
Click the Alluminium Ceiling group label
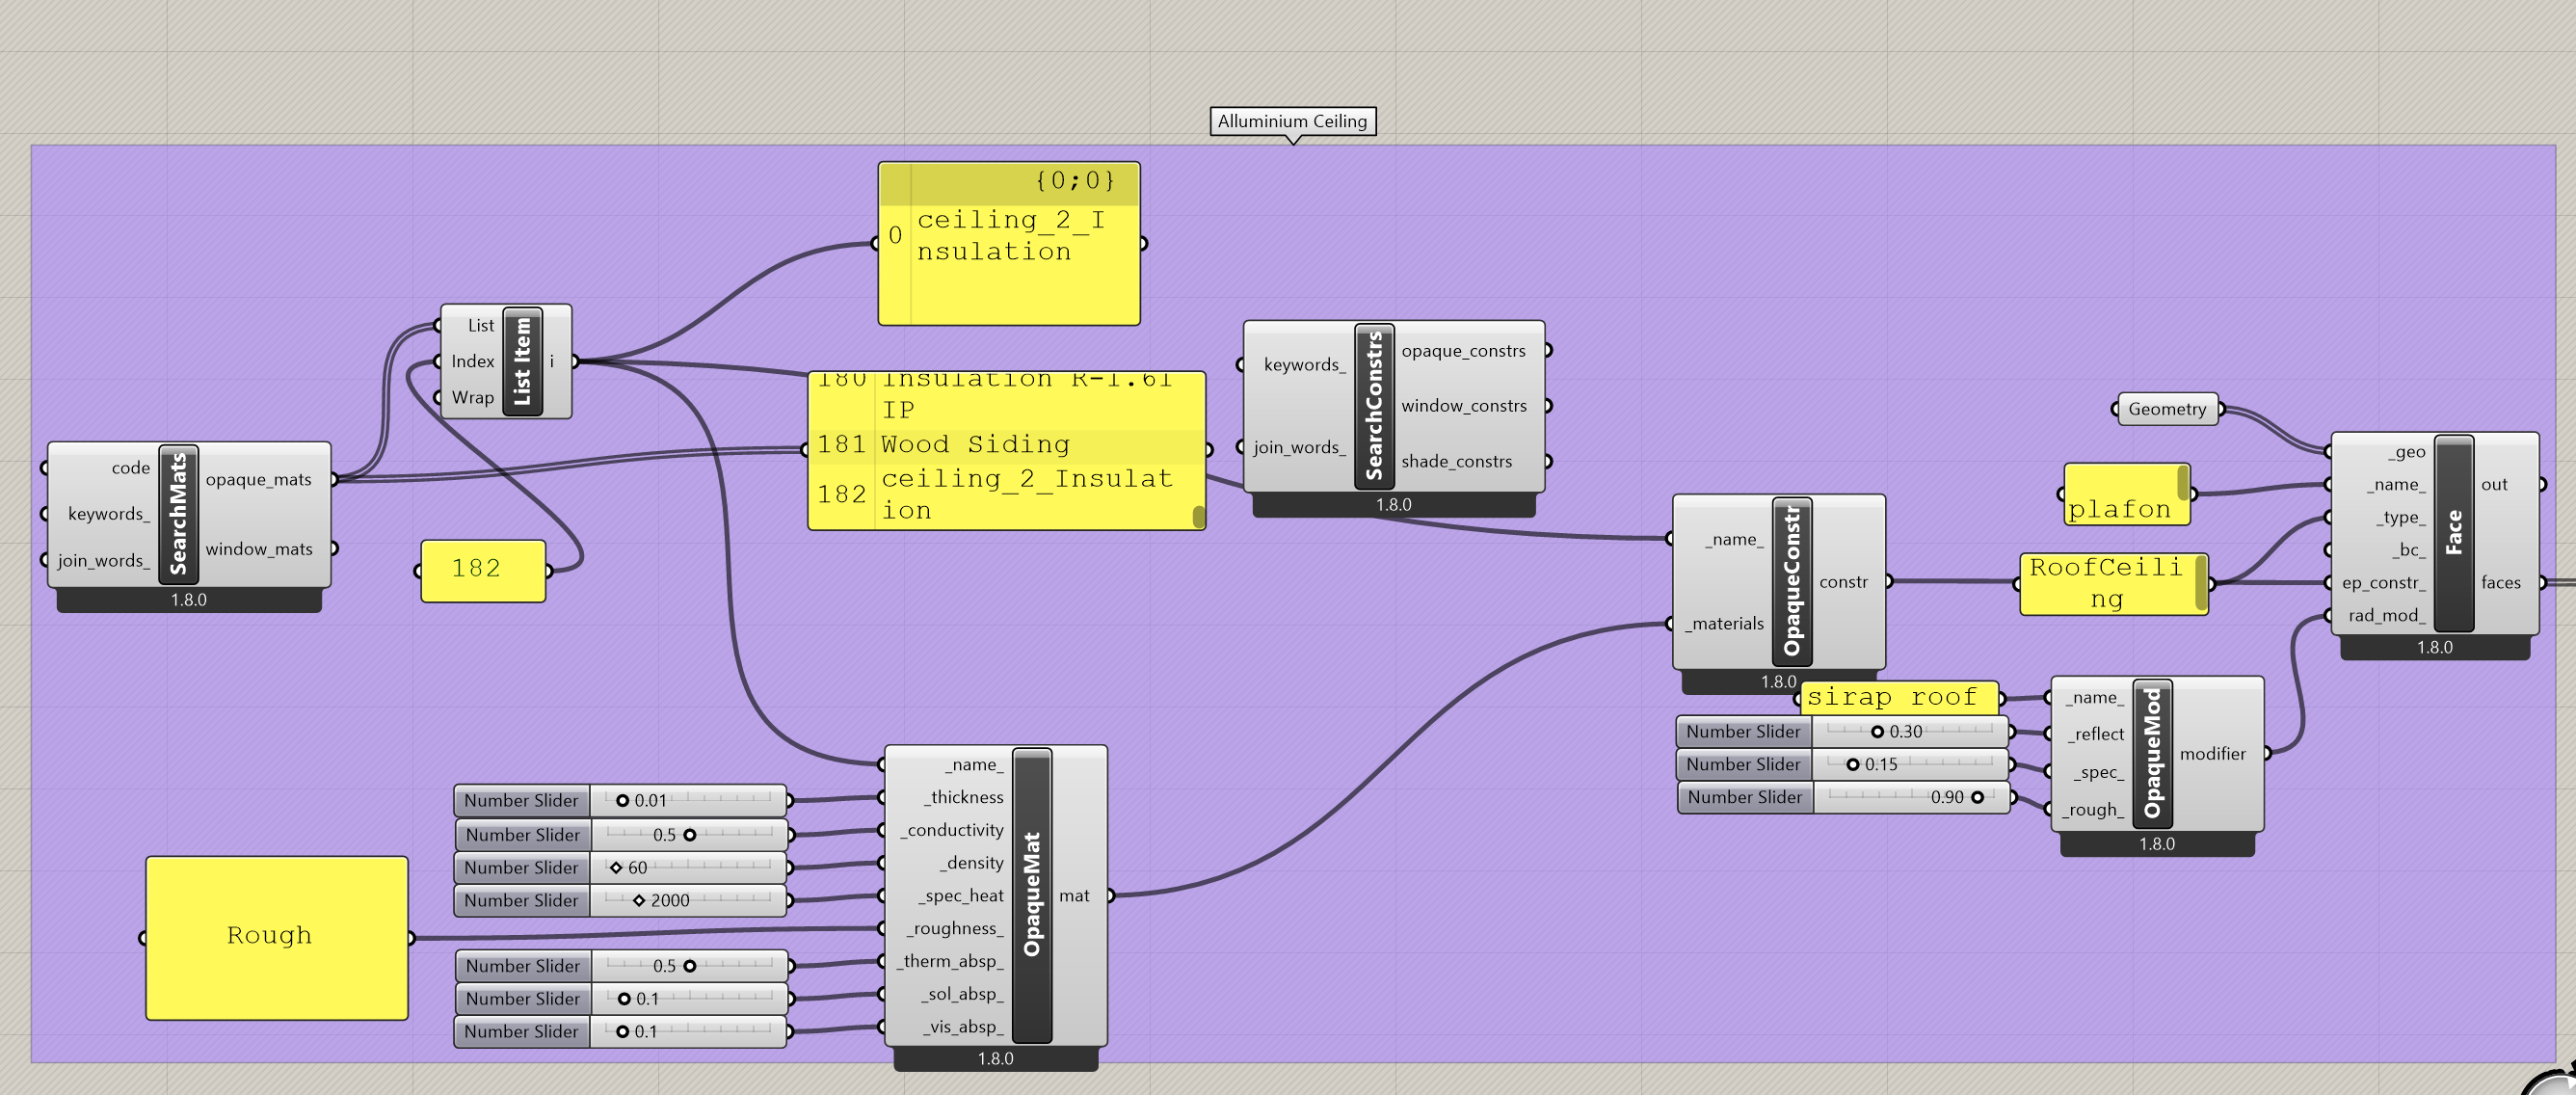click(1292, 121)
